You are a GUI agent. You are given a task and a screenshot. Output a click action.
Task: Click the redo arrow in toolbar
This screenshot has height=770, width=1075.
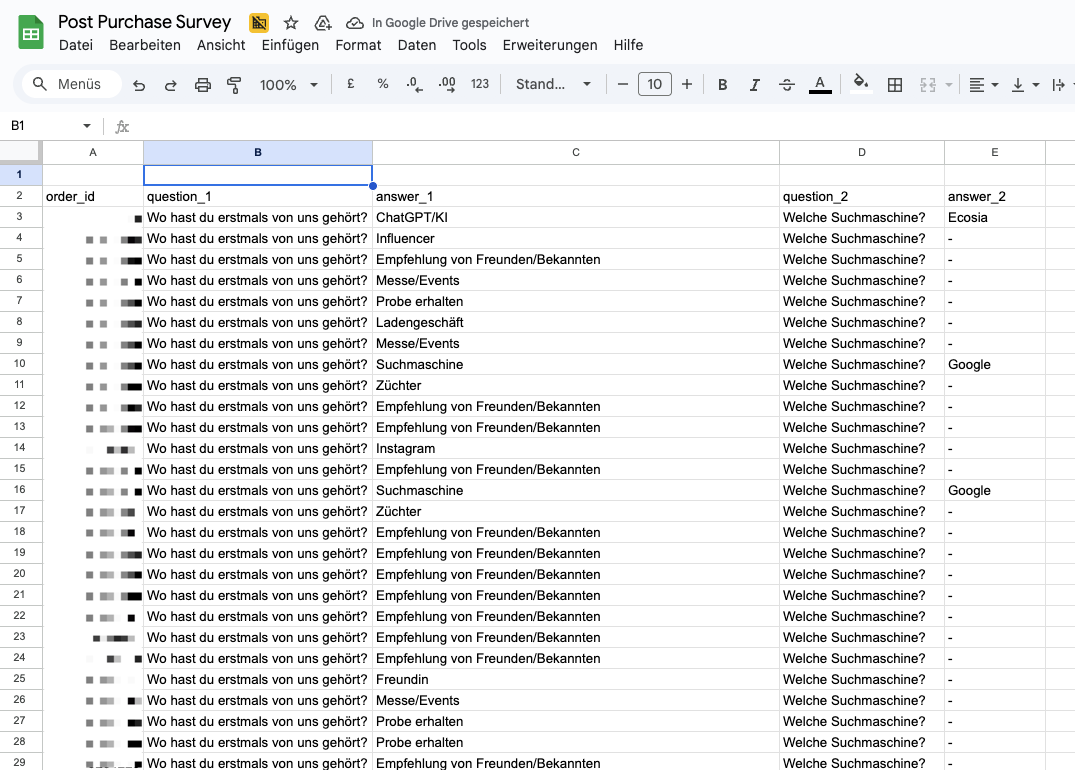point(171,85)
